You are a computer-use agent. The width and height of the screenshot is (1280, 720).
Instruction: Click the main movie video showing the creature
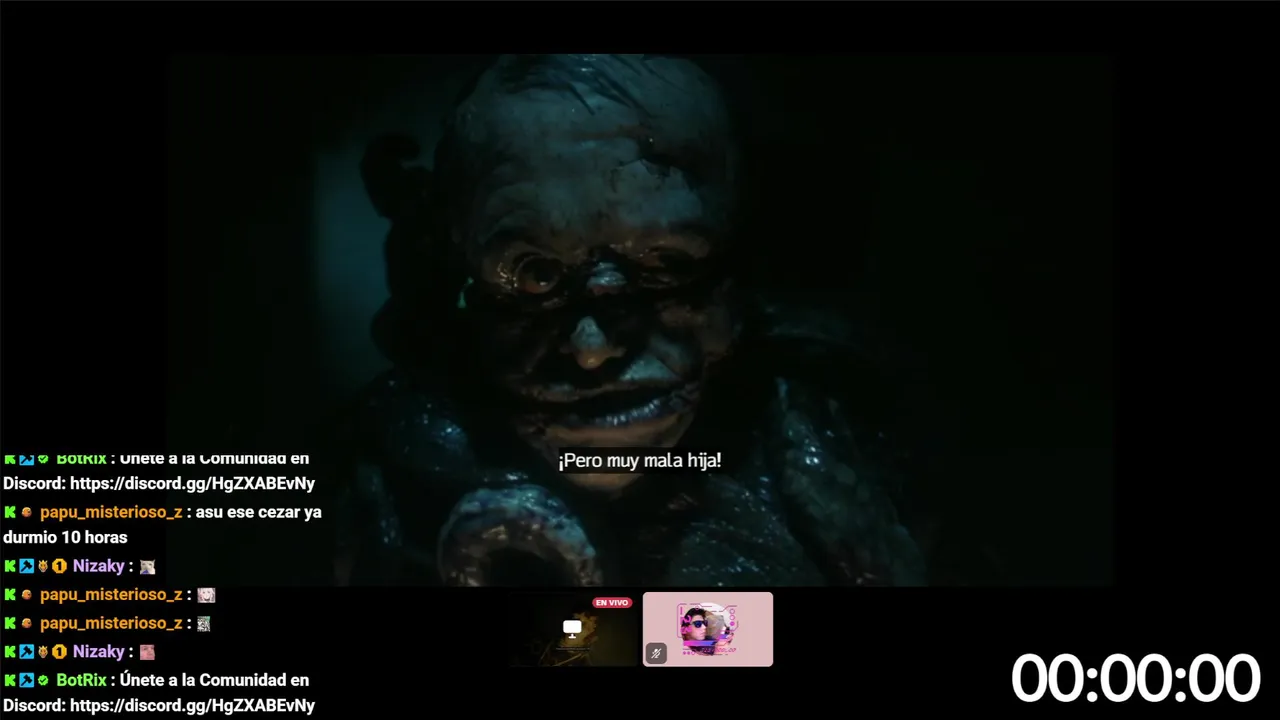pos(640,320)
